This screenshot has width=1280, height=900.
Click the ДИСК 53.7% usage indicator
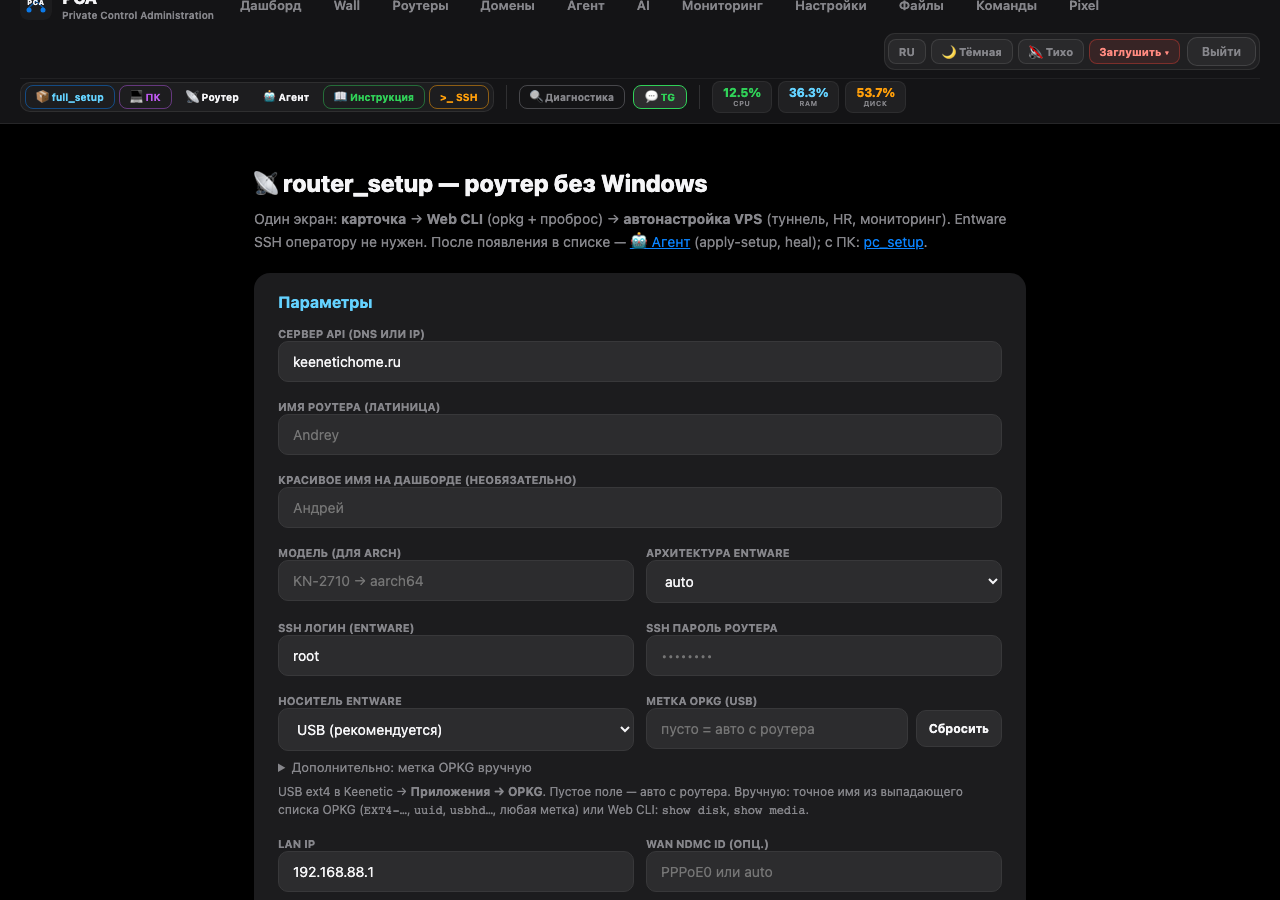point(875,97)
